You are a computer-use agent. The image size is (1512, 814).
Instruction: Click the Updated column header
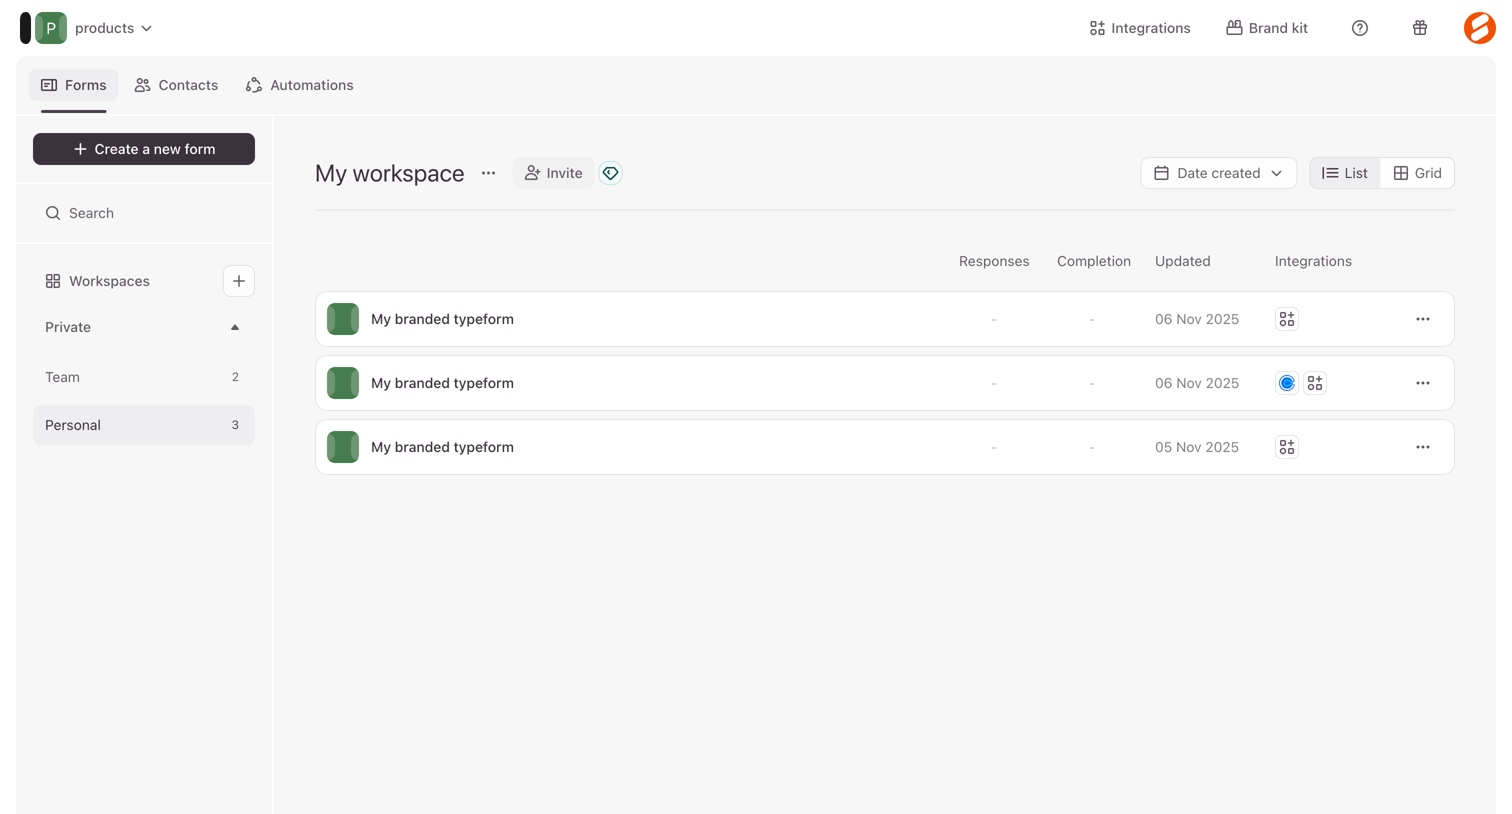tap(1182, 261)
